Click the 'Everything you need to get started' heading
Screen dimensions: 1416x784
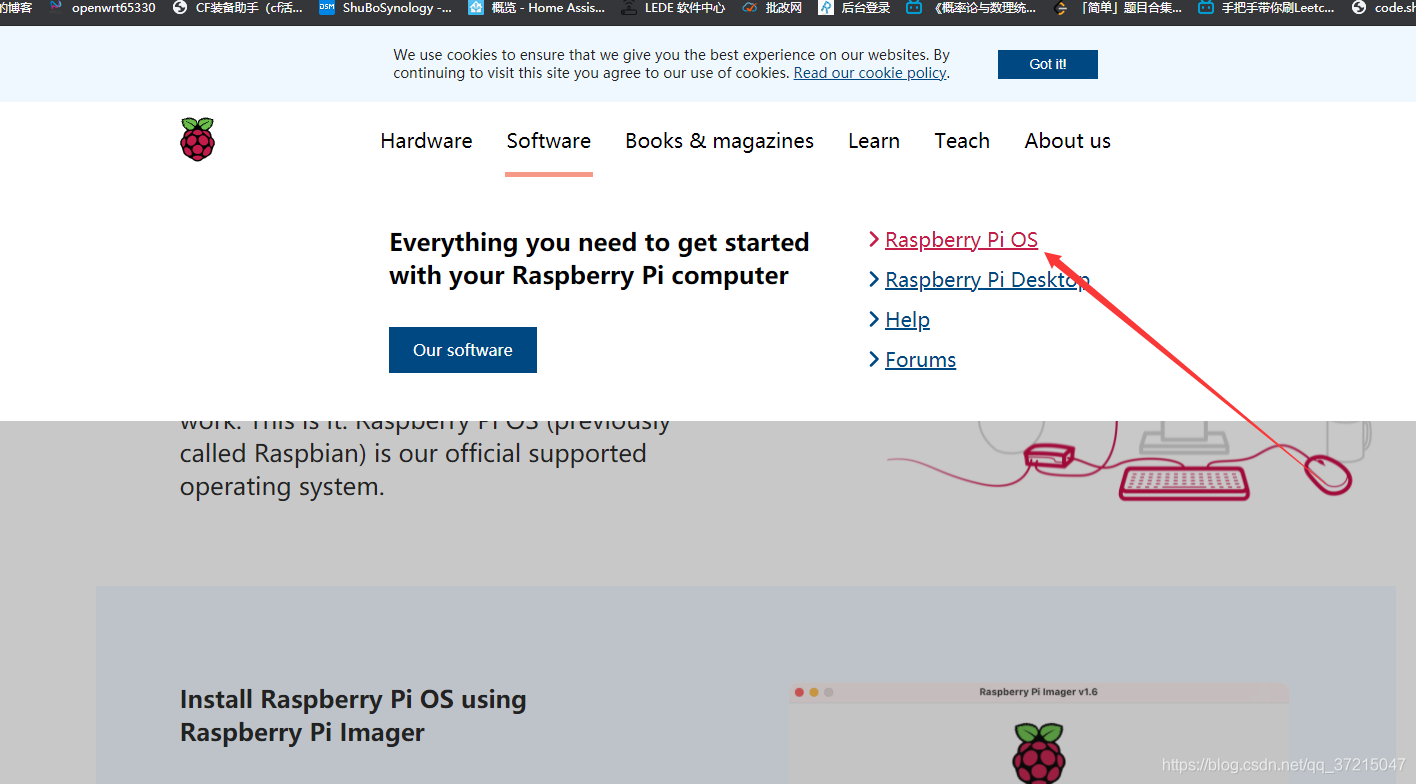[599, 243]
